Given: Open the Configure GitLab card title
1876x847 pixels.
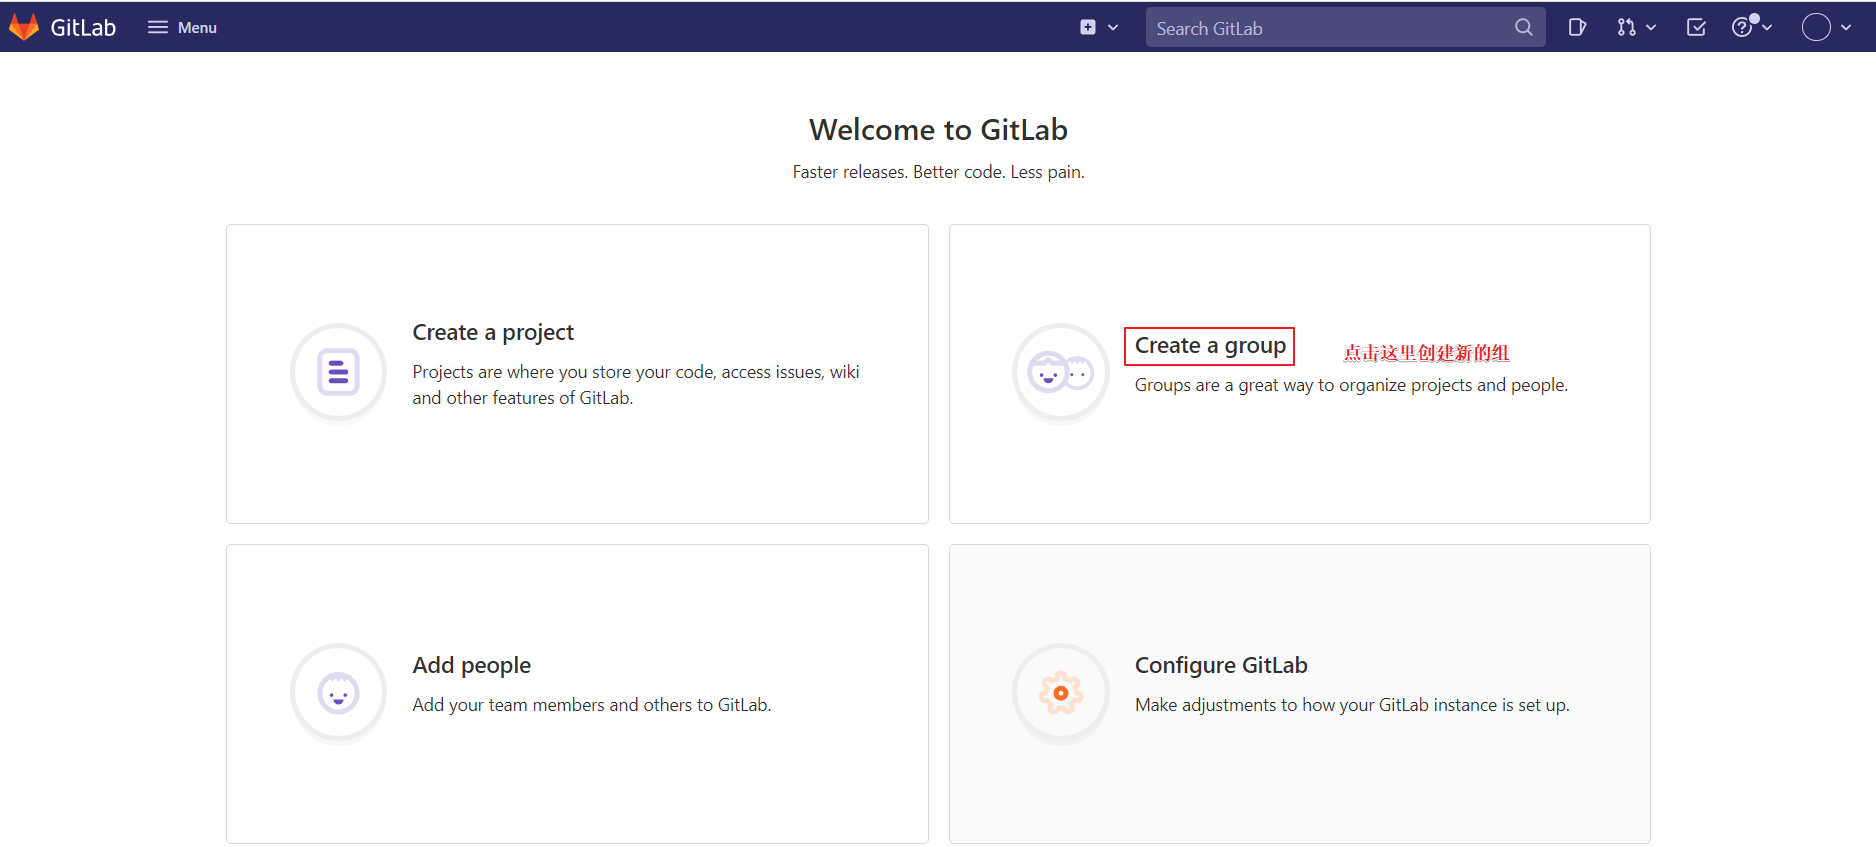Looking at the screenshot, I should 1221,665.
